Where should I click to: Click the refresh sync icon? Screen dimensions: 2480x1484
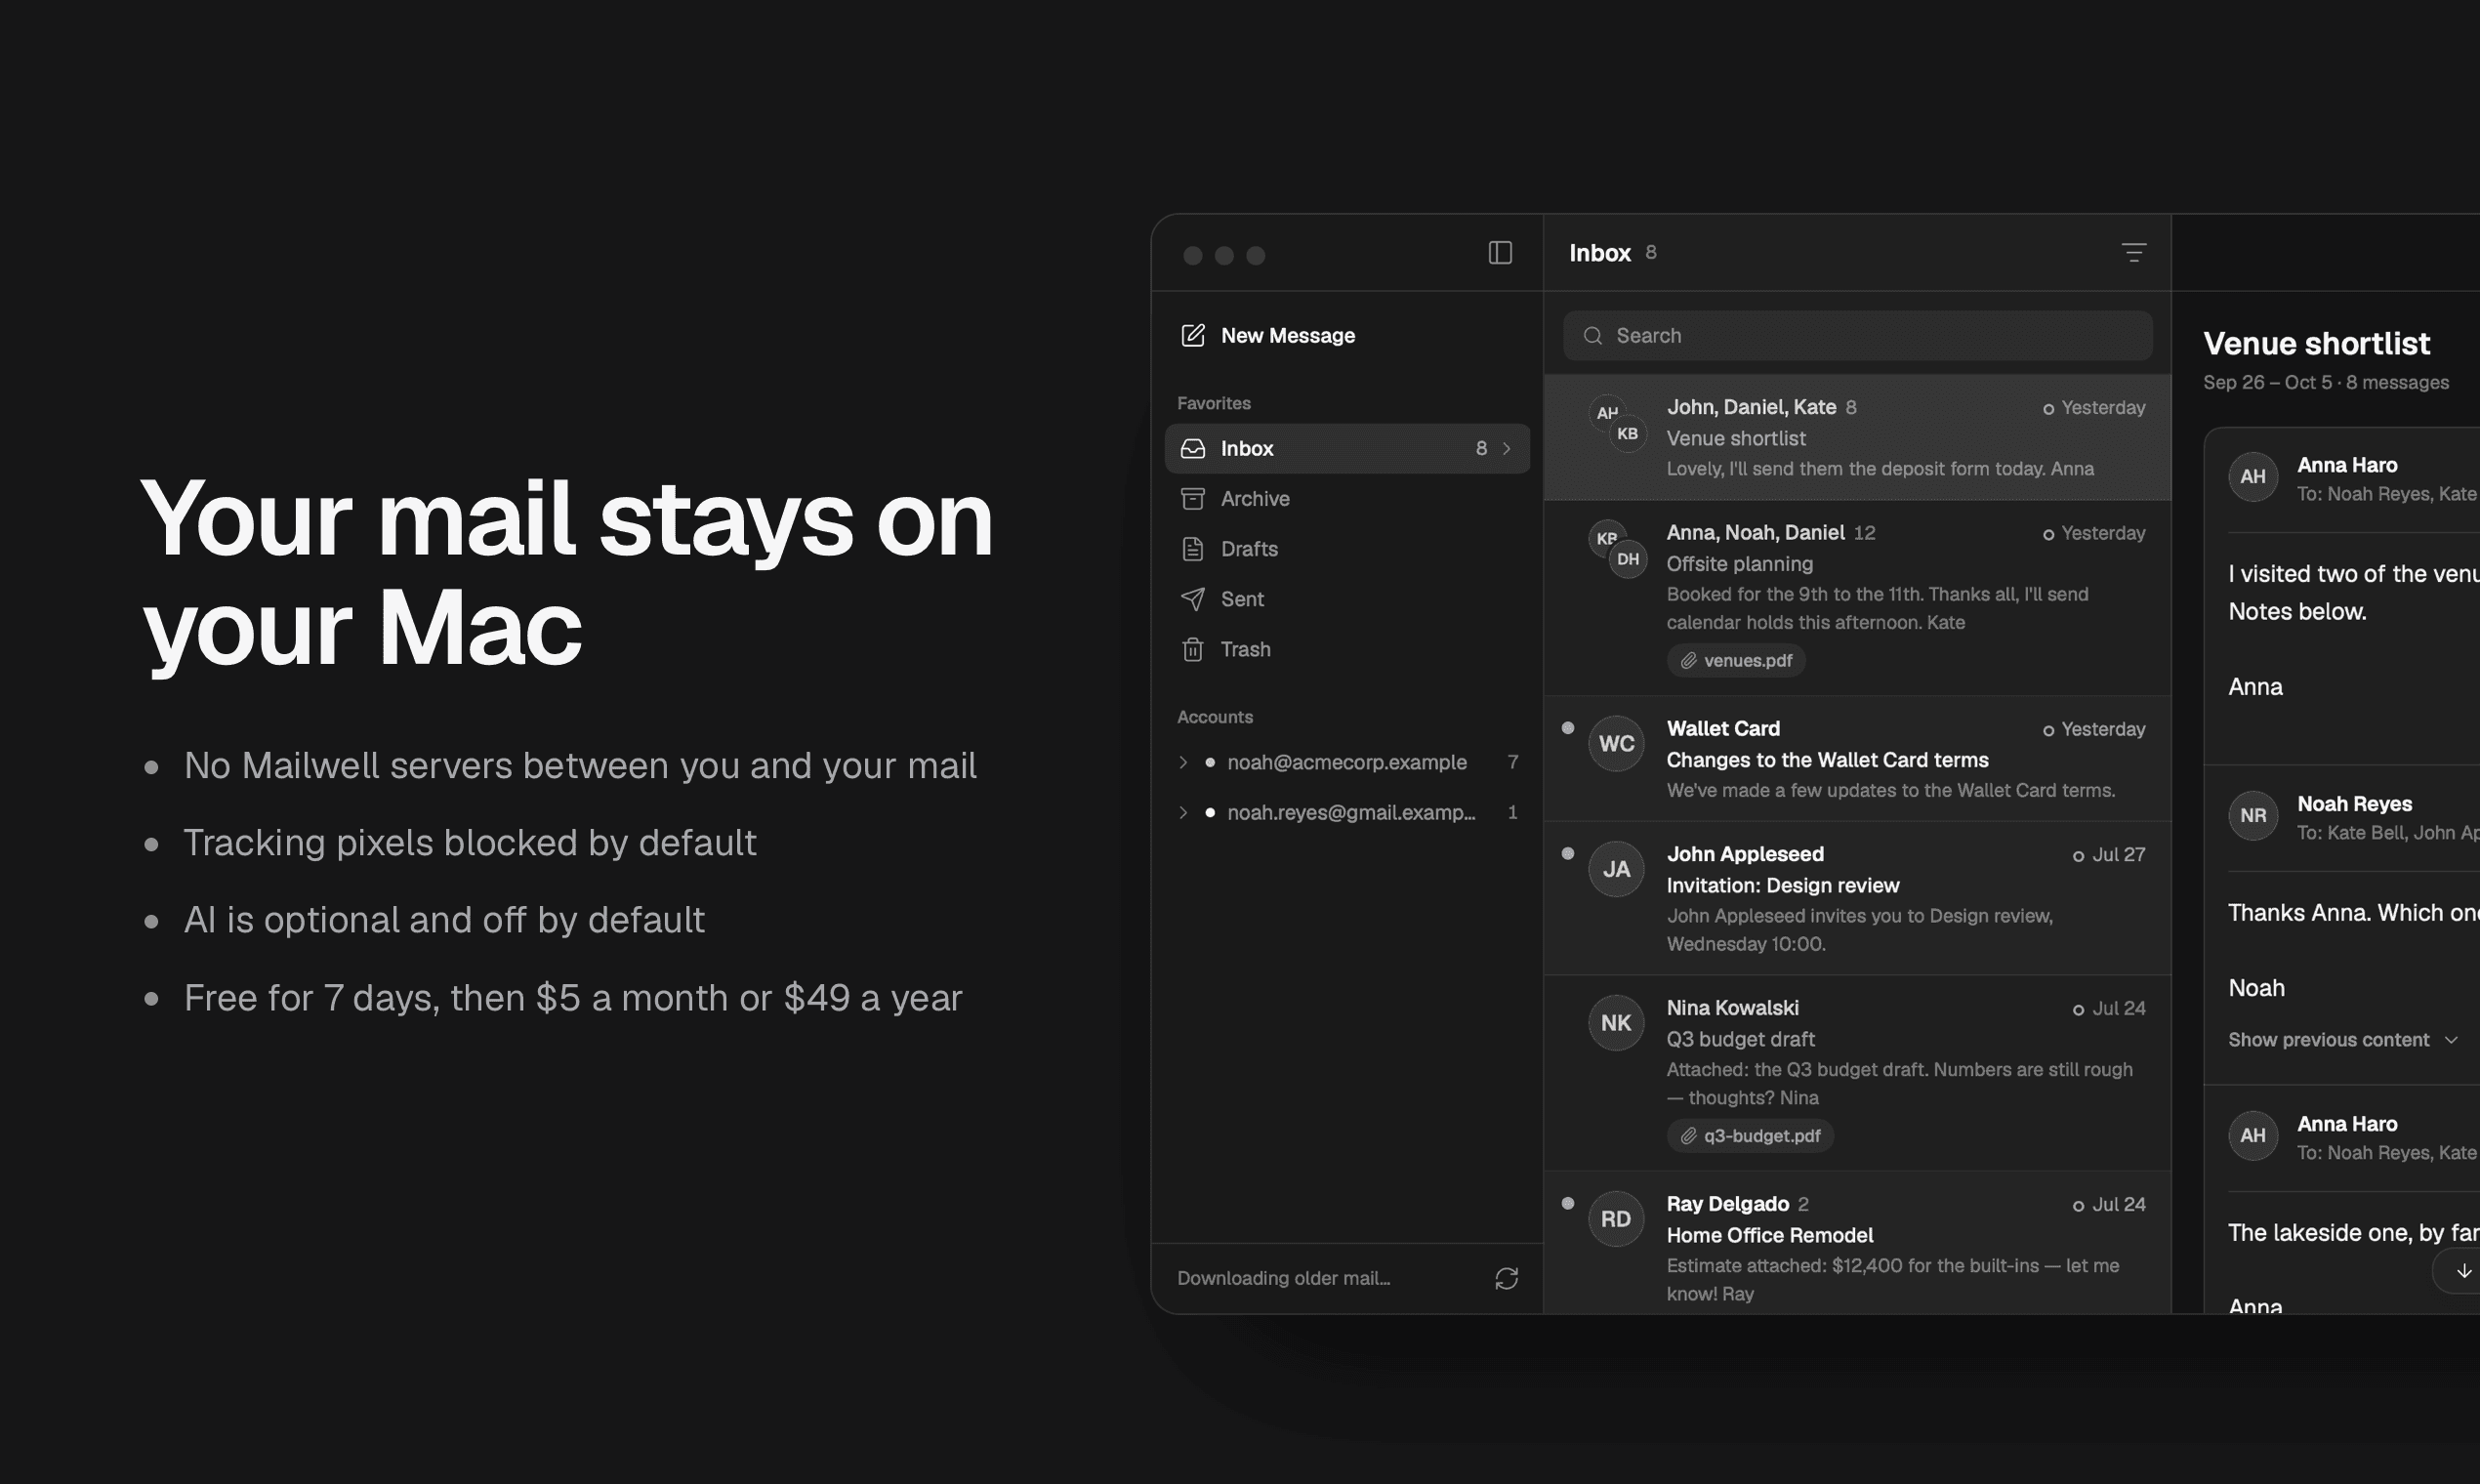(1506, 1278)
